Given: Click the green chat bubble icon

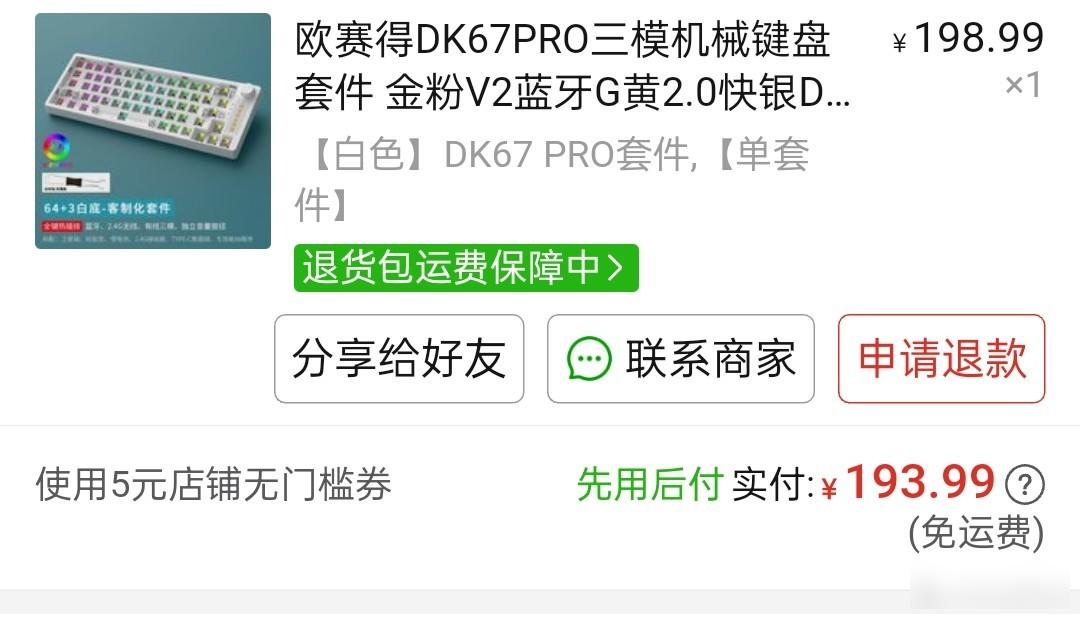Looking at the screenshot, I should tap(589, 359).
